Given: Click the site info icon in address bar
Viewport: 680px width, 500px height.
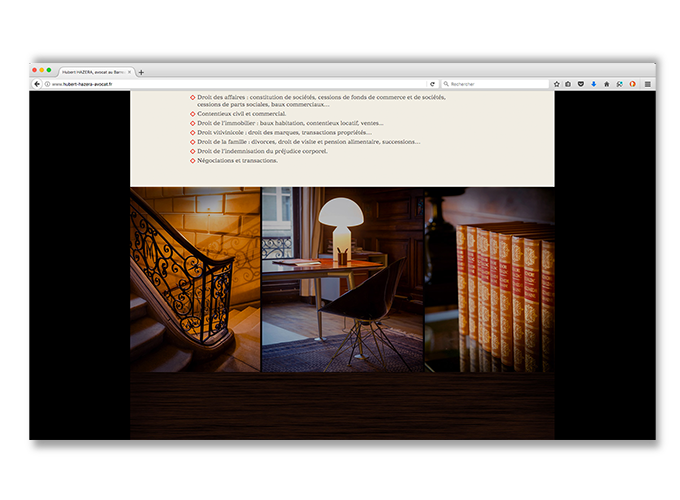Looking at the screenshot, I should 47,84.
